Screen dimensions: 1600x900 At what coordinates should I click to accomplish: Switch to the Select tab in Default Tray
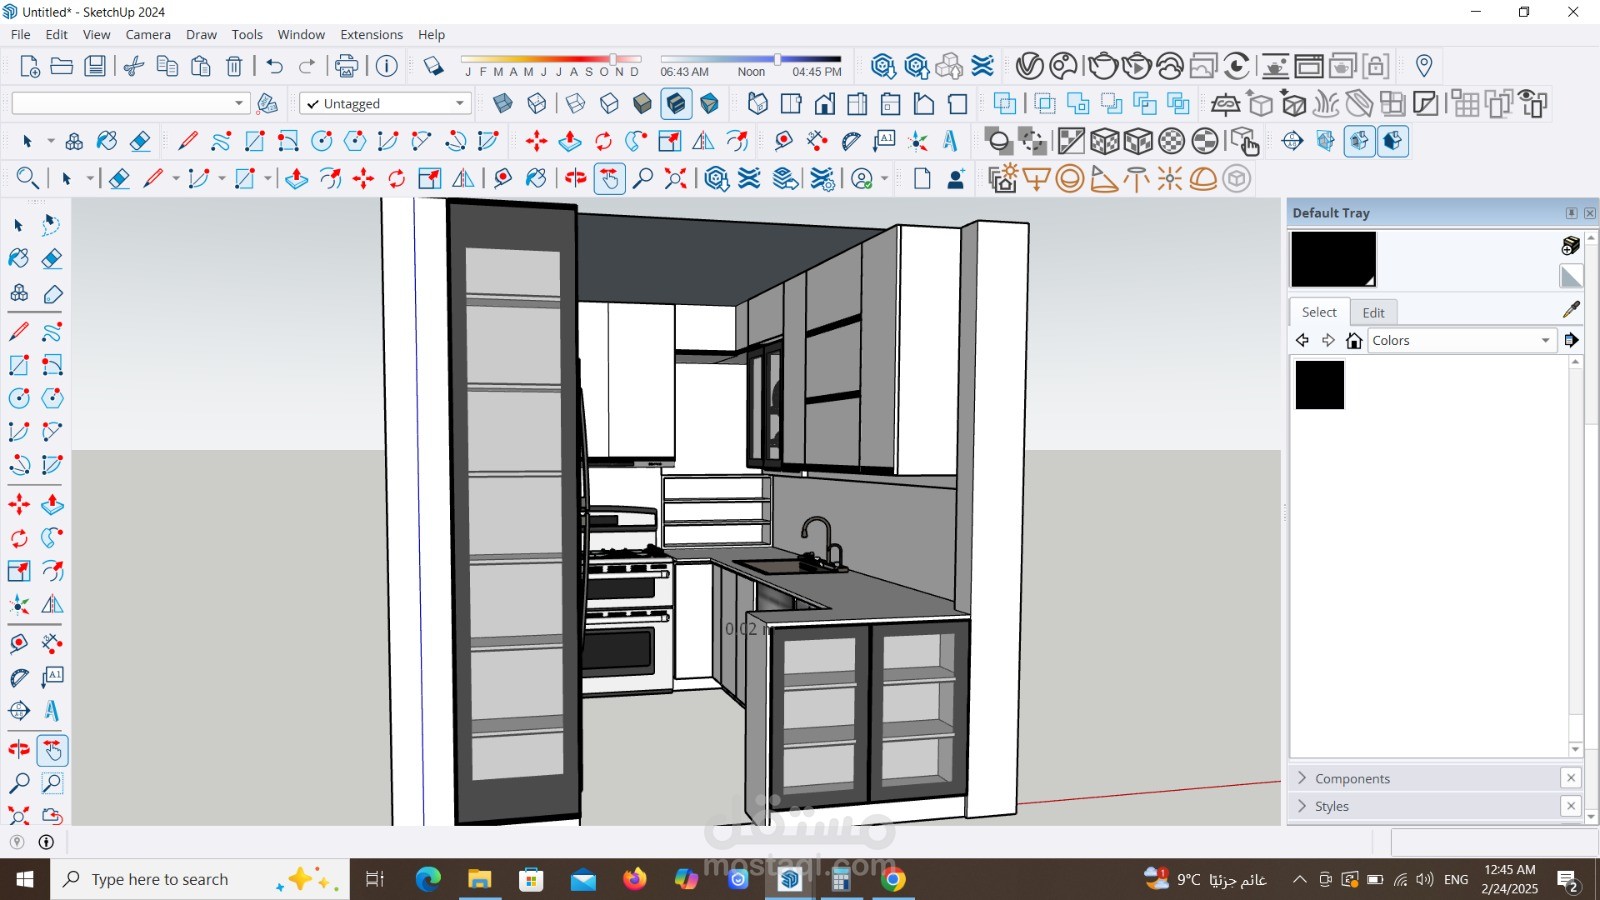click(1319, 312)
